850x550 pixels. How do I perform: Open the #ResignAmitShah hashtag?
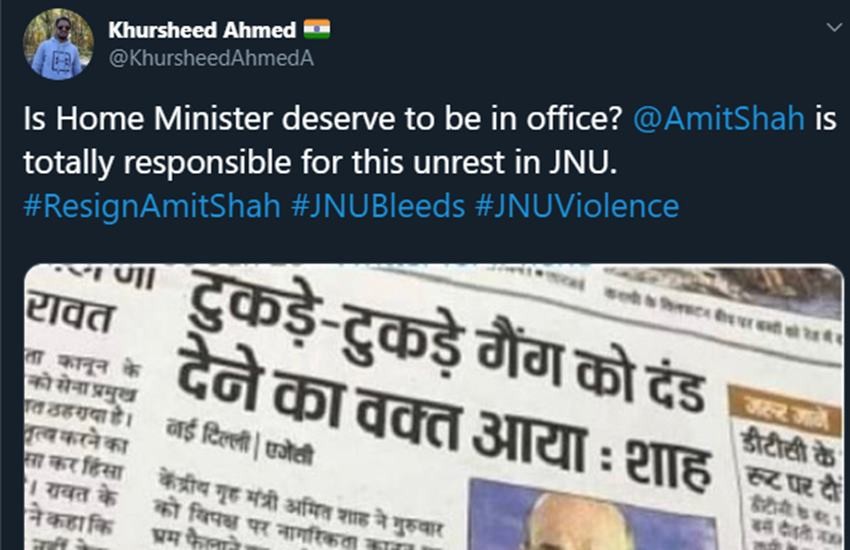coord(149,206)
